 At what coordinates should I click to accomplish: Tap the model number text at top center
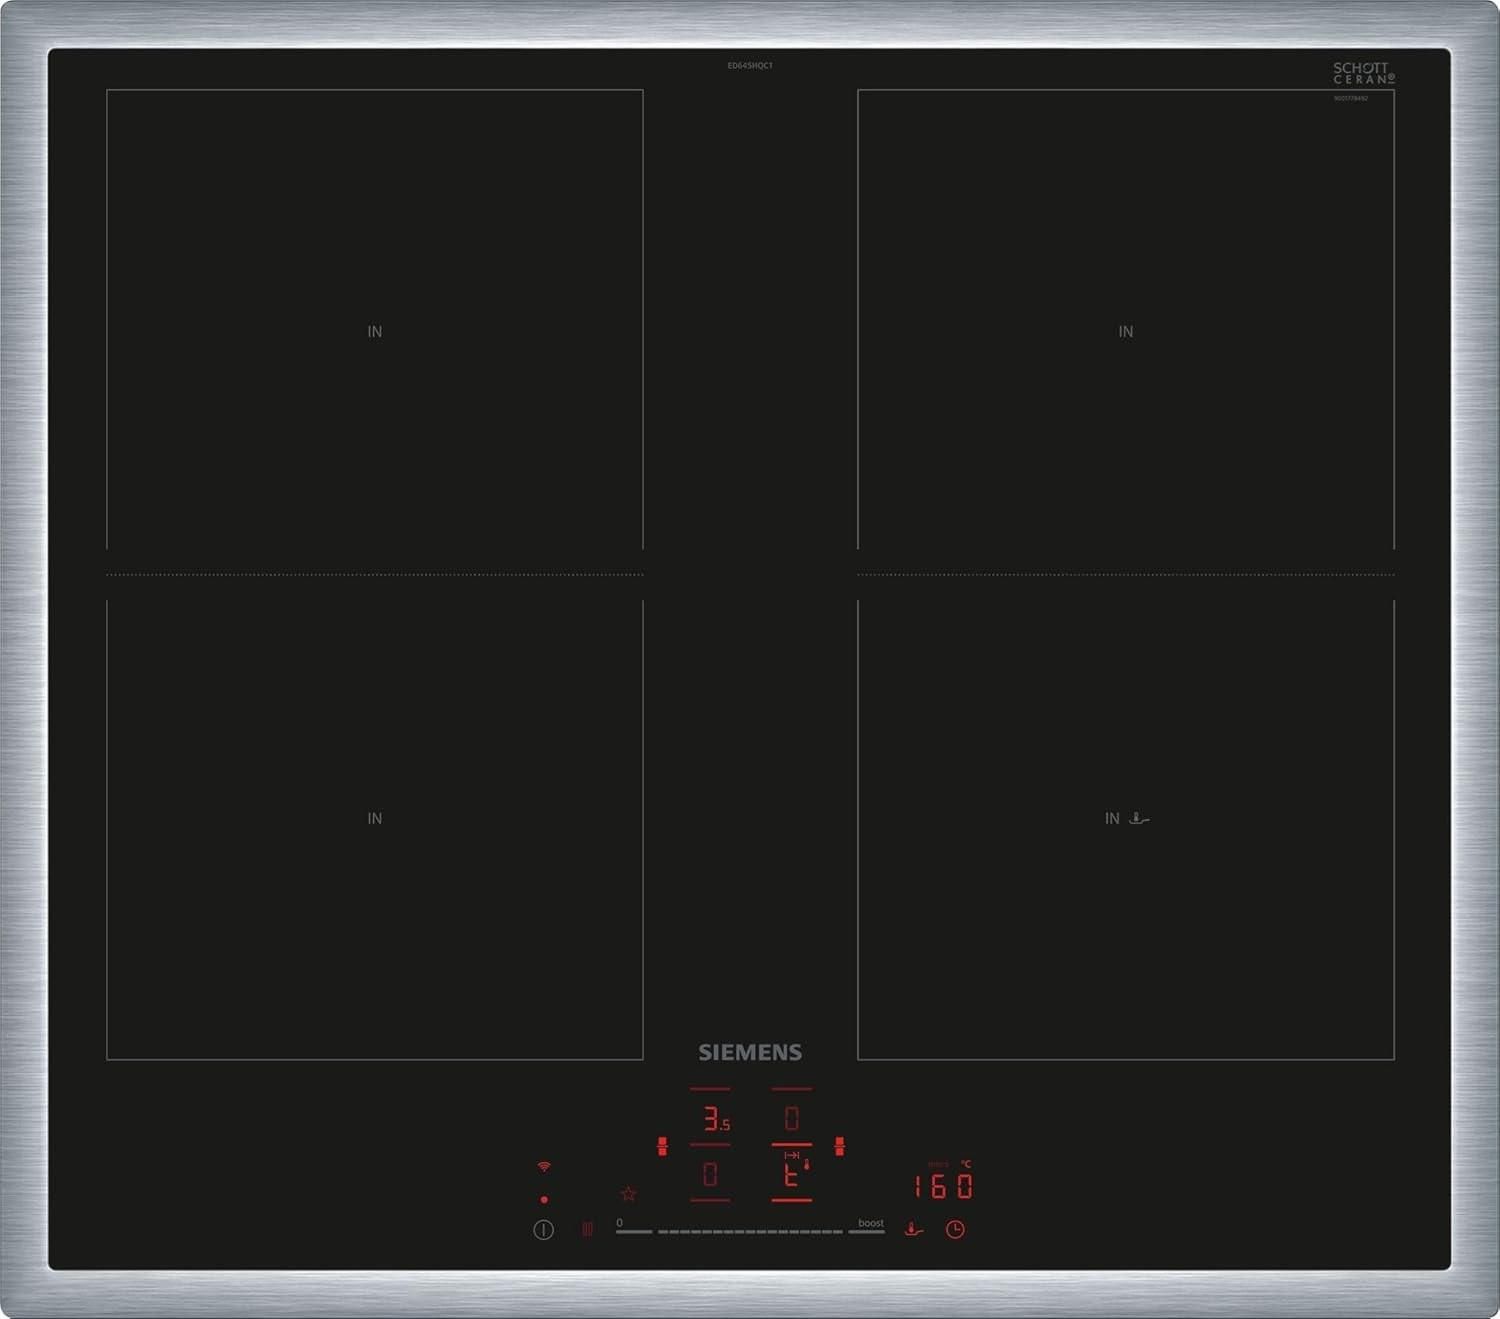750,66
